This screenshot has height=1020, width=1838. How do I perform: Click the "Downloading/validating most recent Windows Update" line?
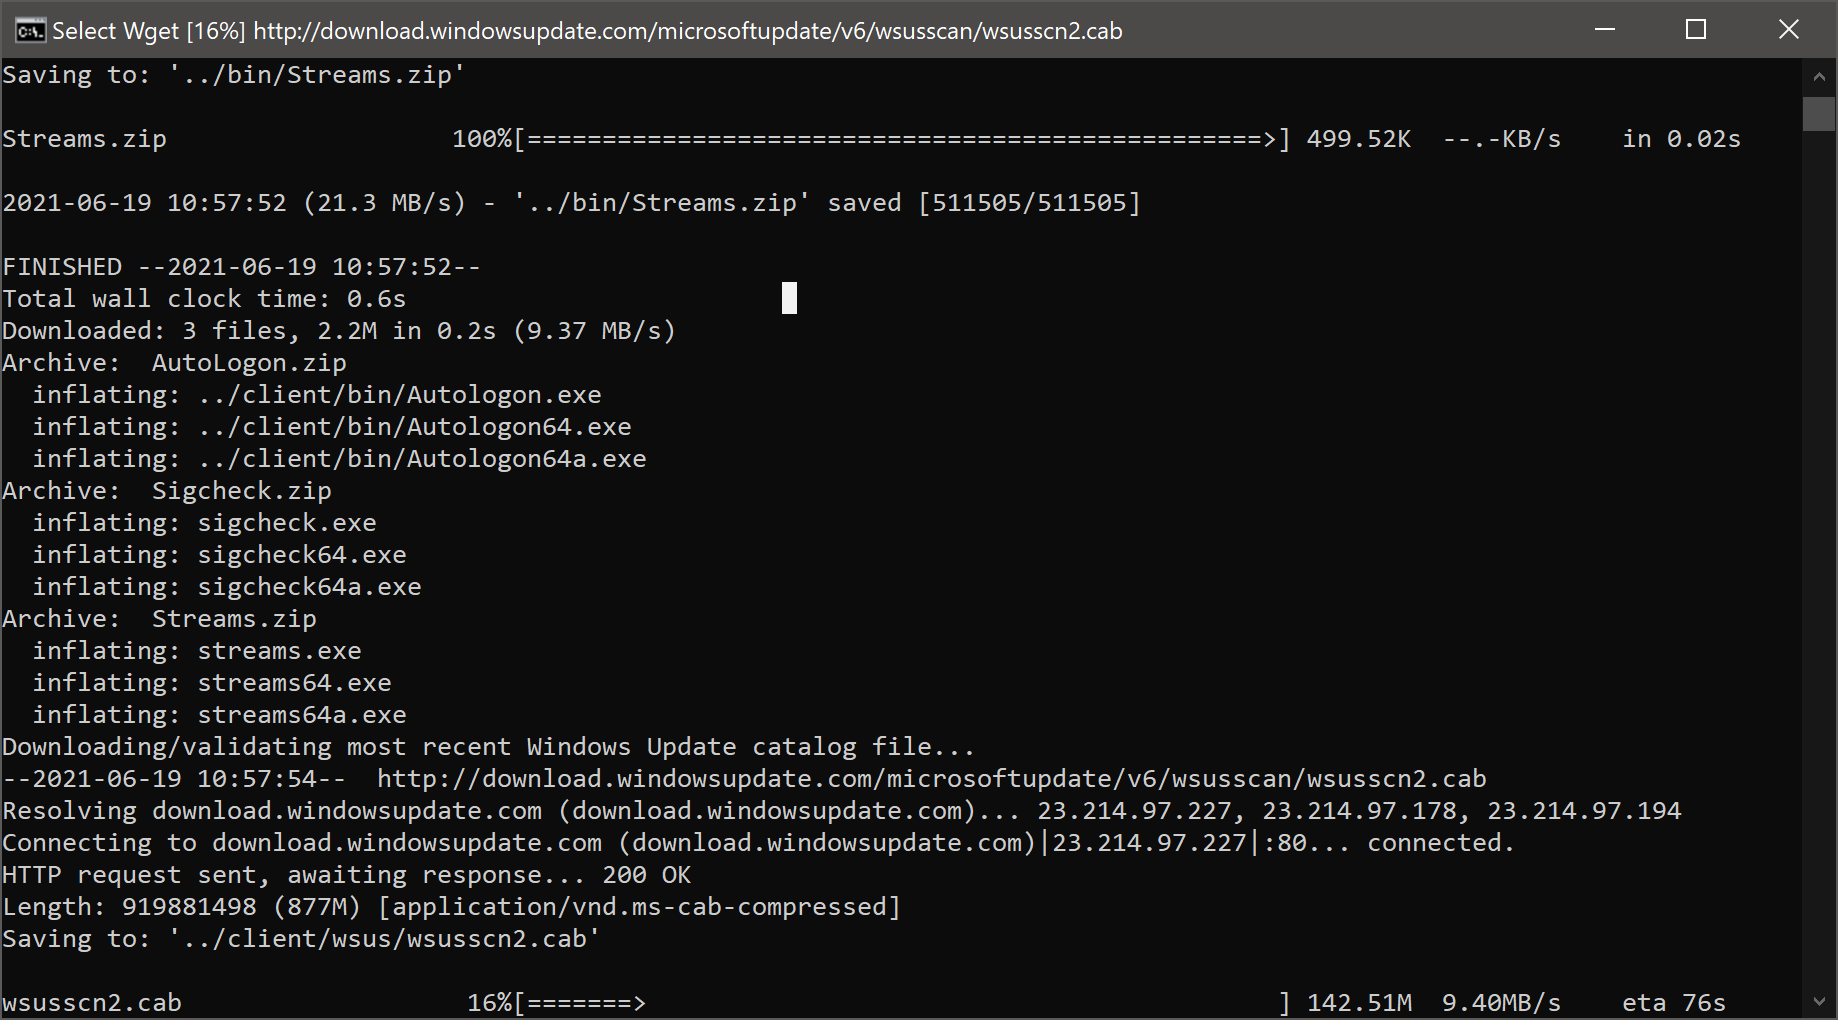[488, 747]
